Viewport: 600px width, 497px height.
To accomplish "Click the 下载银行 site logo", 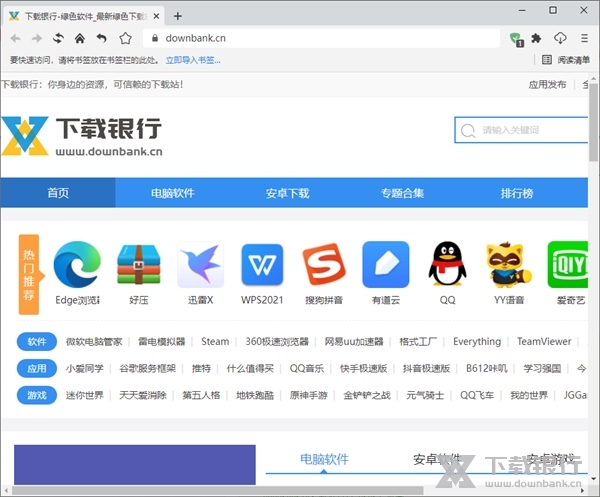I will tap(82, 136).
